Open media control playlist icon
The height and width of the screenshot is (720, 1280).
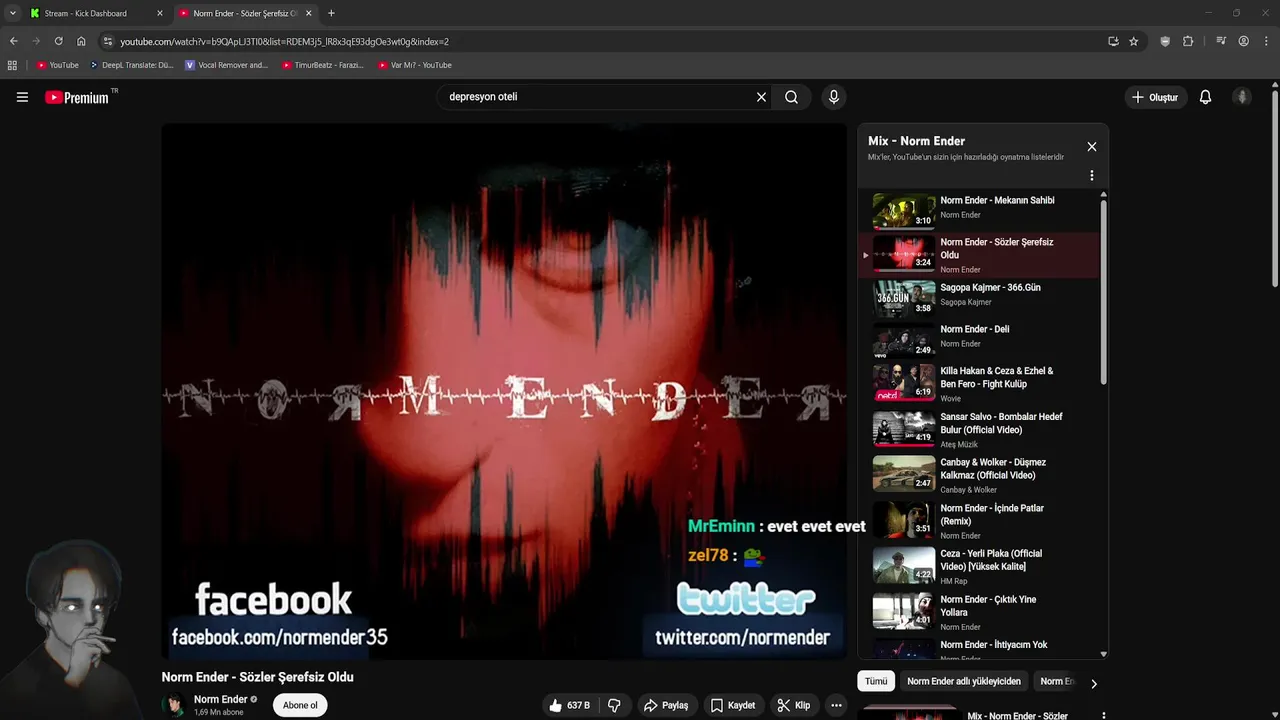(x=1221, y=41)
